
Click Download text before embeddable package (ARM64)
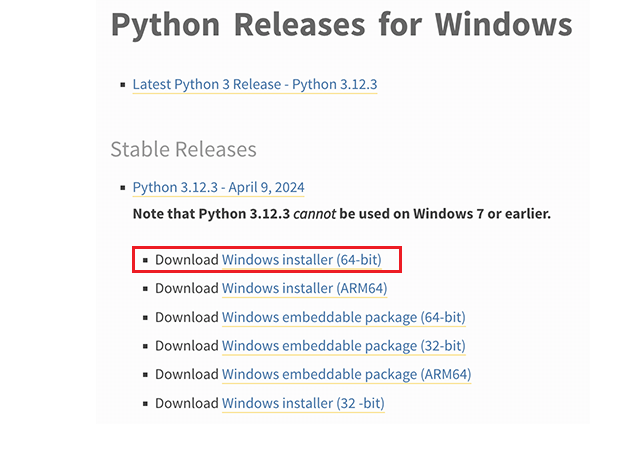(x=187, y=374)
